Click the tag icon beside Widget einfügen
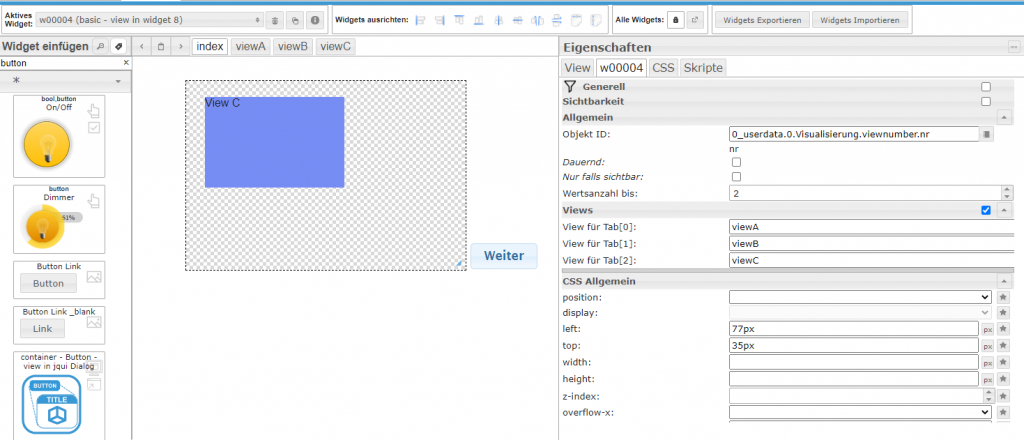Screen dimensions: 1024x440 pos(118,47)
